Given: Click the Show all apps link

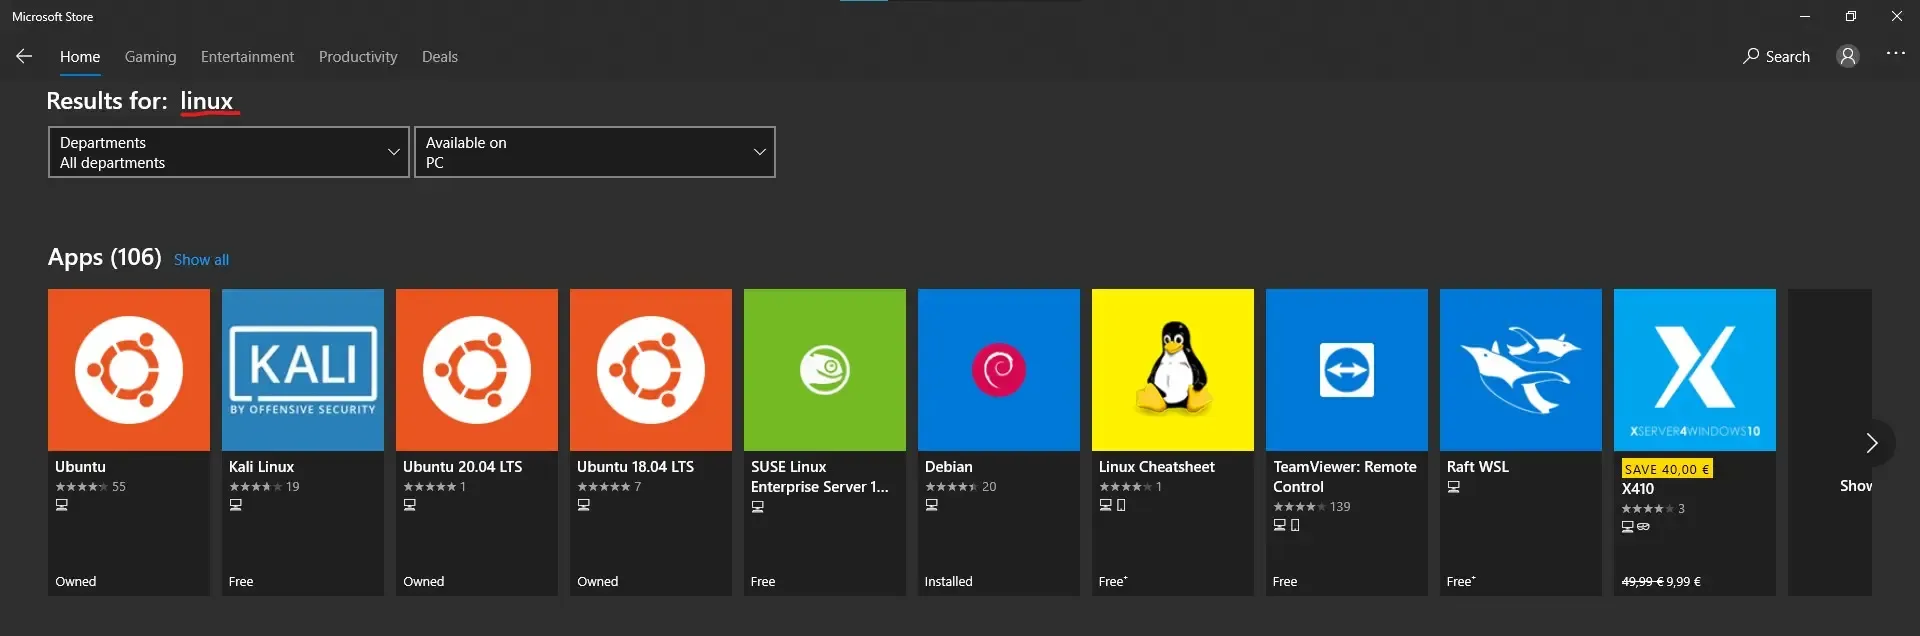Looking at the screenshot, I should [x=201, y=260].
